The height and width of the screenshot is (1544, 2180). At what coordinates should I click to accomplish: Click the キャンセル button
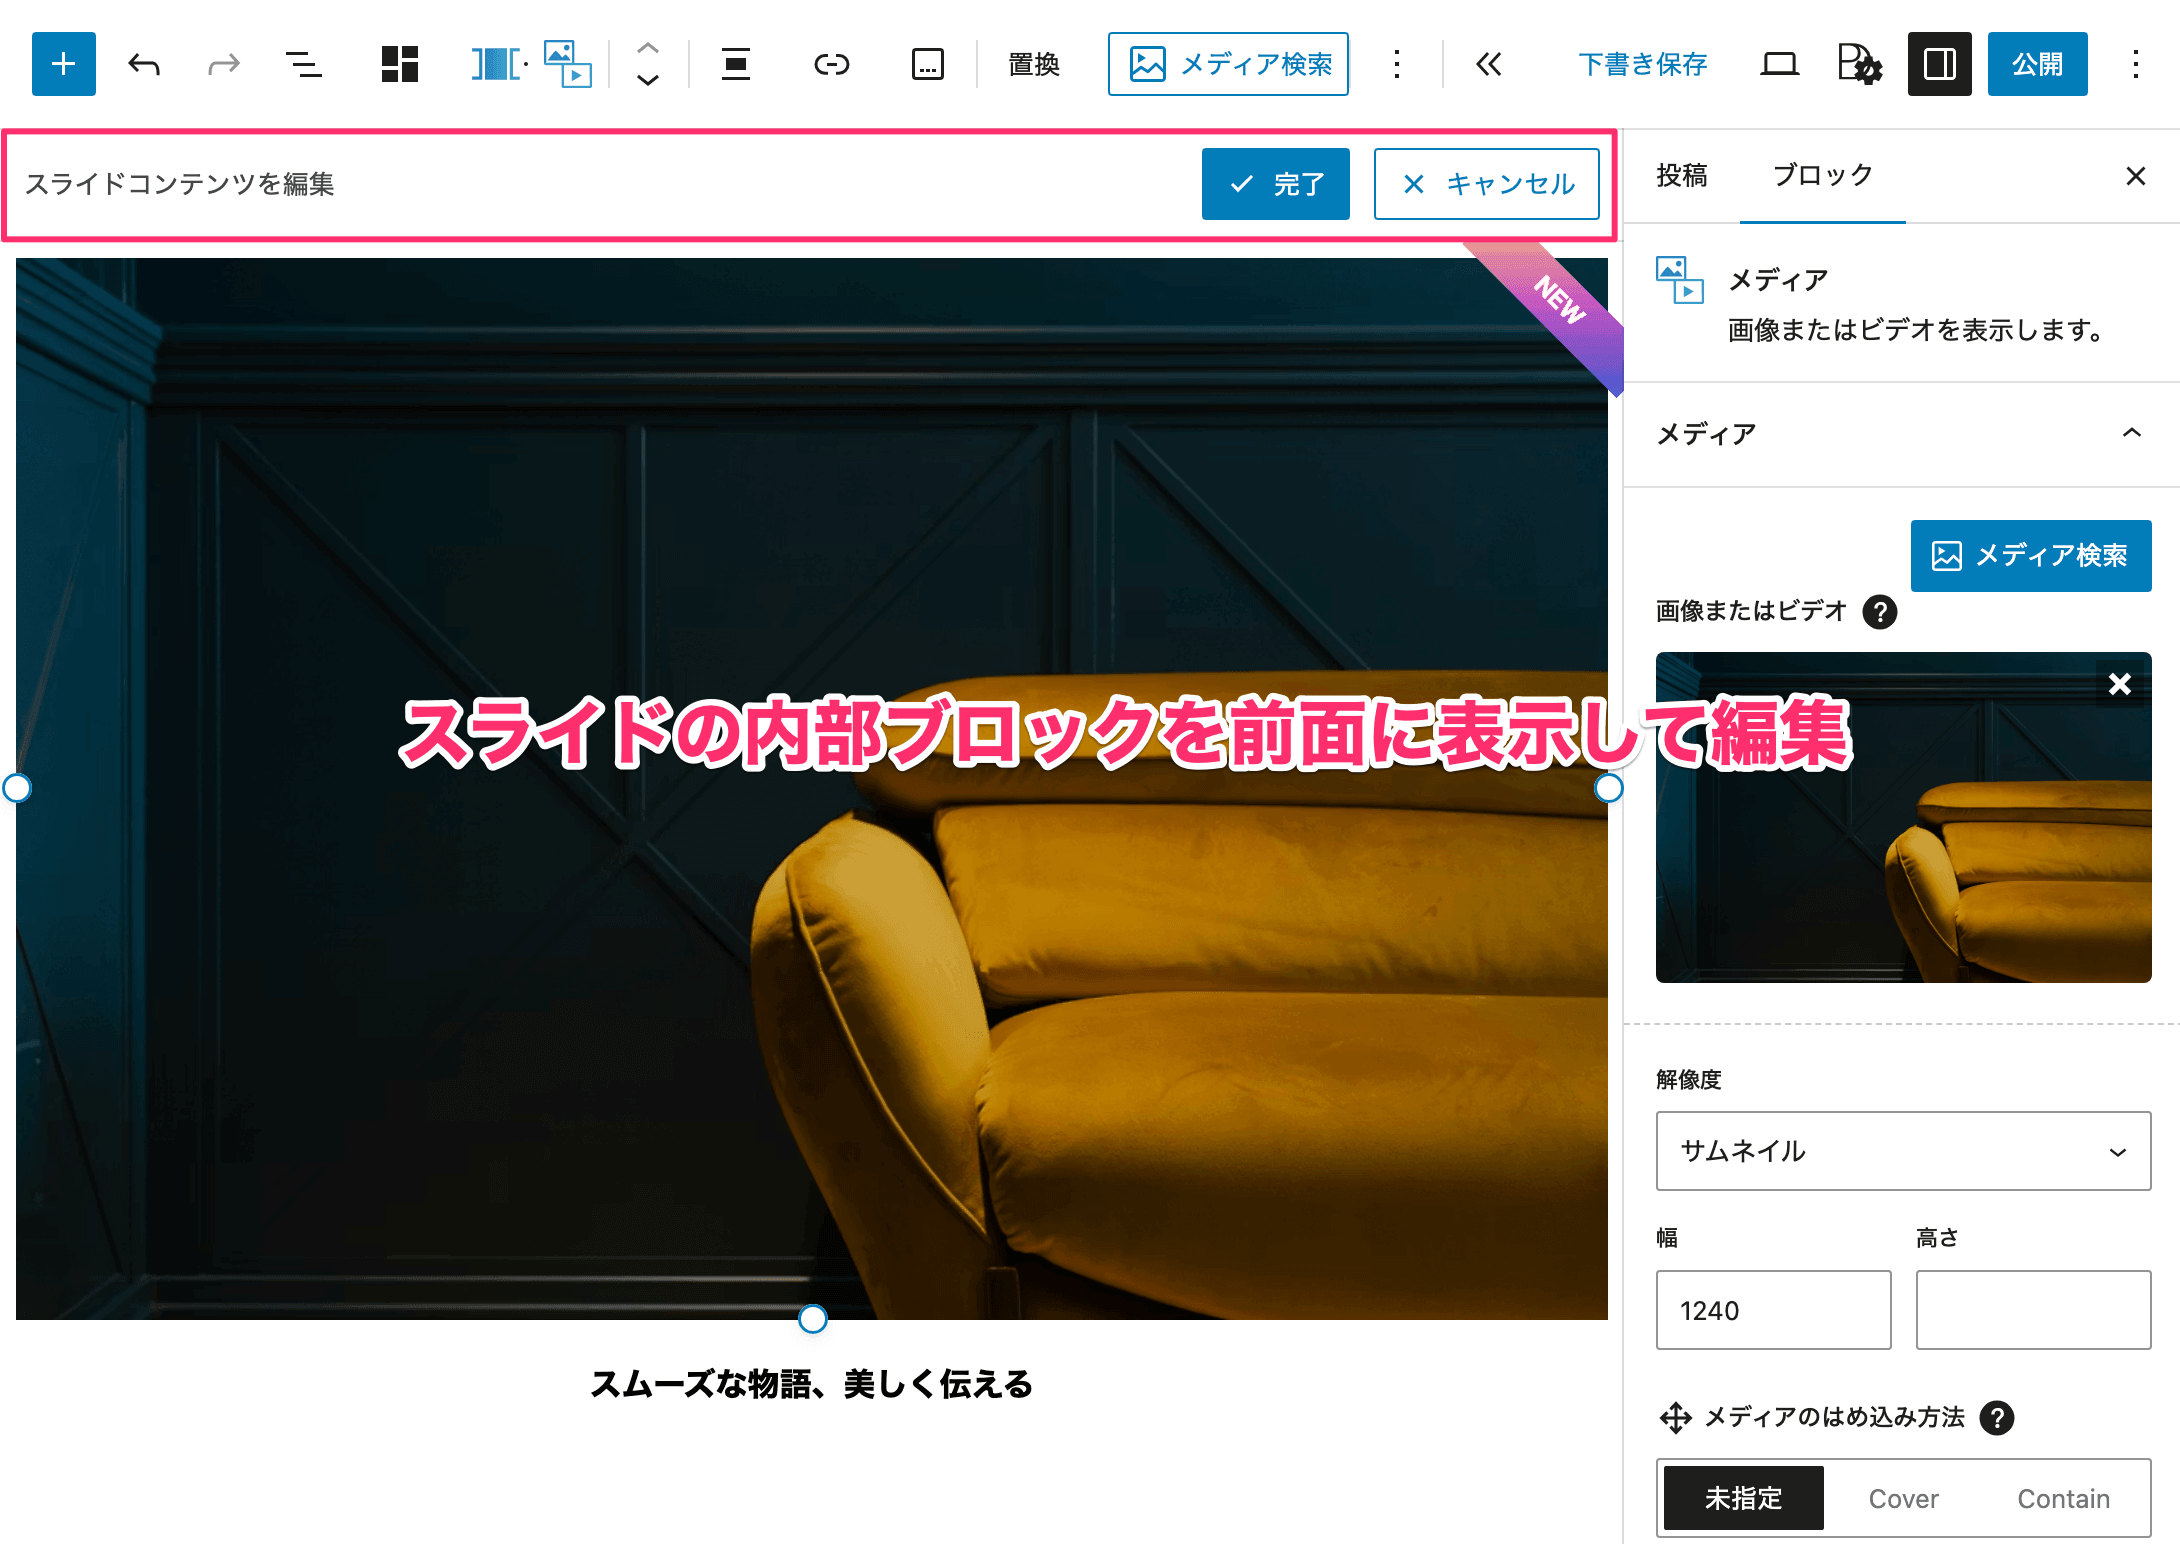(x=1486, y=184)
